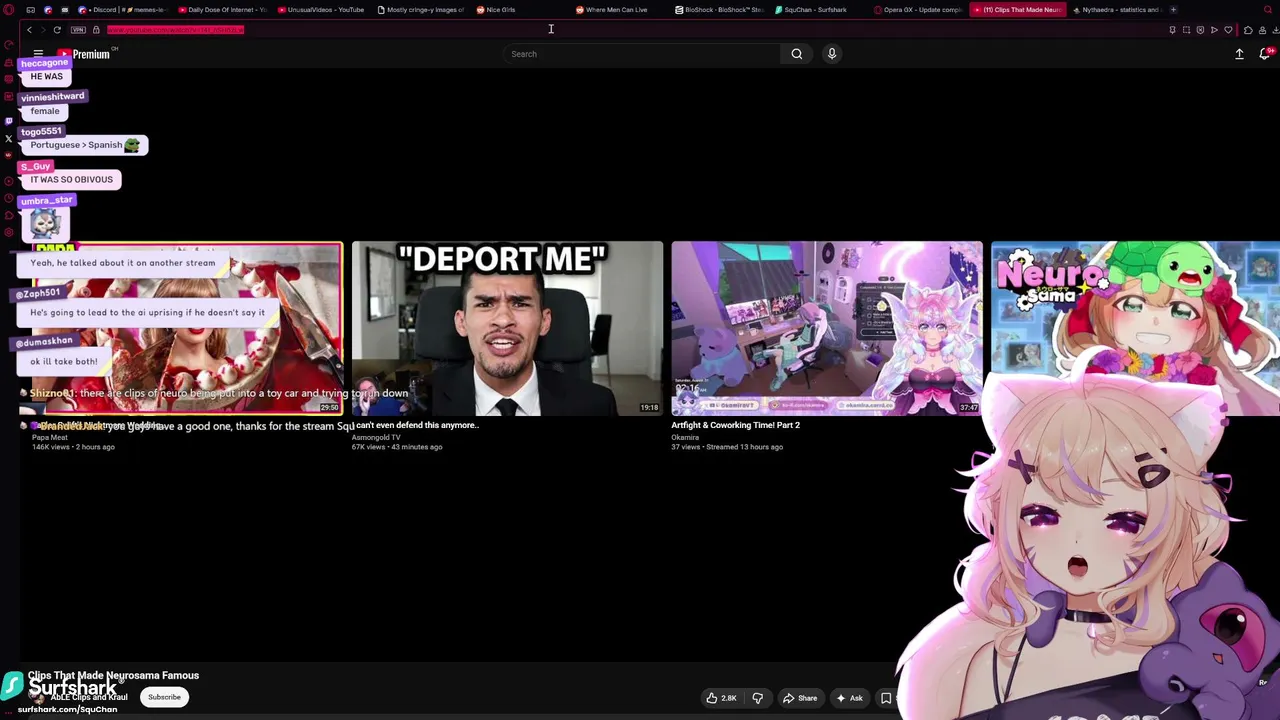The height and width of the screenshot is (720, 1280).
Task: Open the shield ad blocker icon
Action: [x=1200, y=30]
